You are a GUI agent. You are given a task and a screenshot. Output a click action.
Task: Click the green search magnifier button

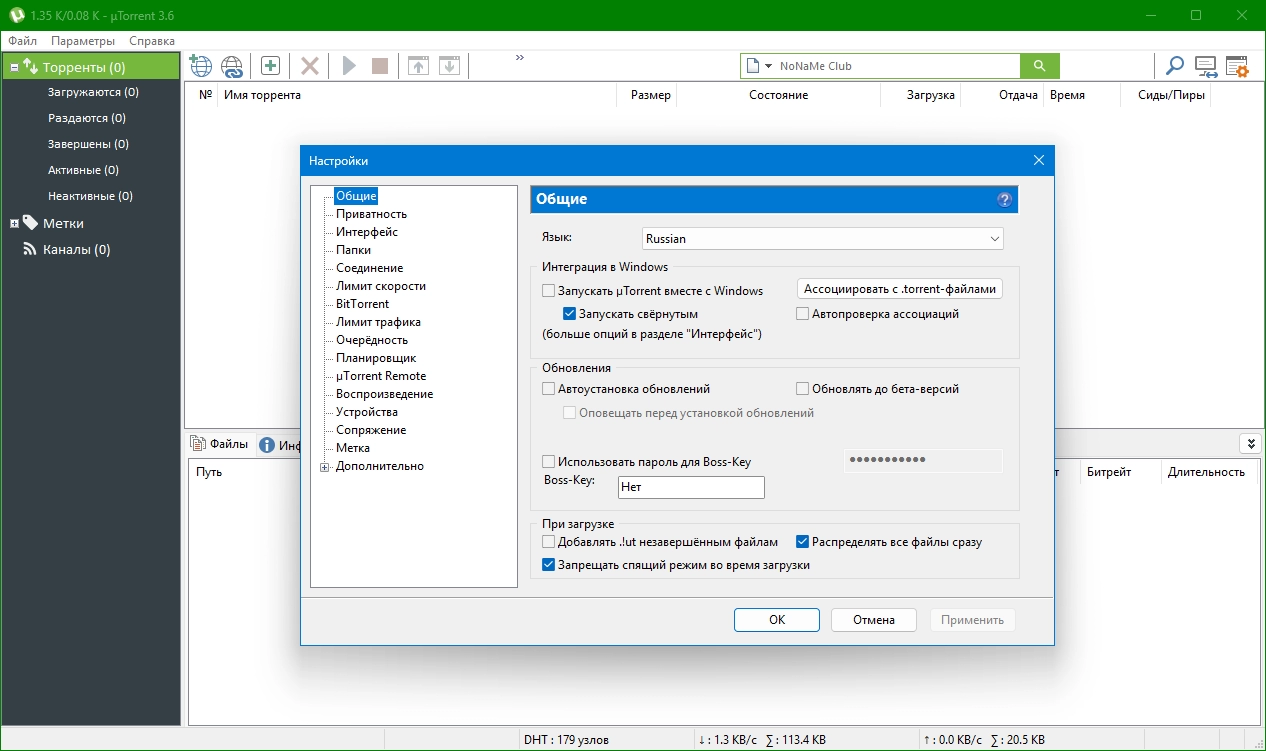1039,66
